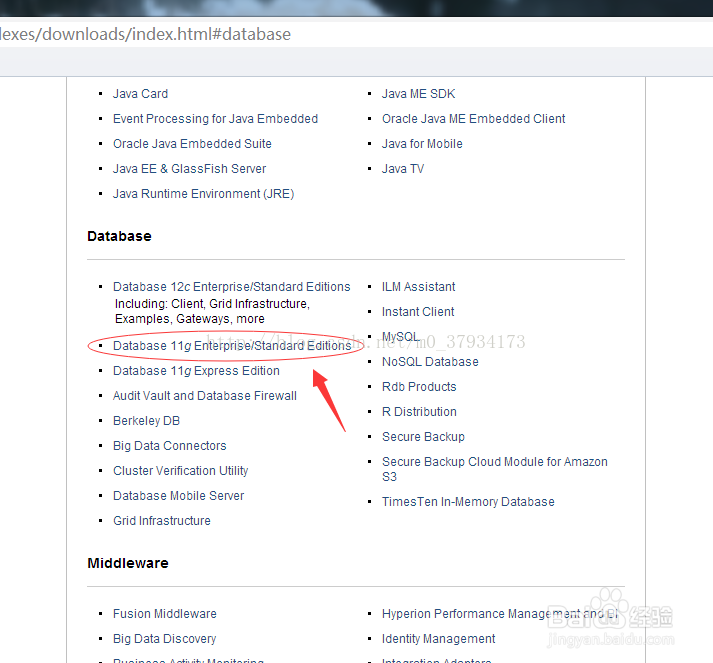Open the Java TV link
The height and width of the screenshot is (663, 713).
[403, 169]
